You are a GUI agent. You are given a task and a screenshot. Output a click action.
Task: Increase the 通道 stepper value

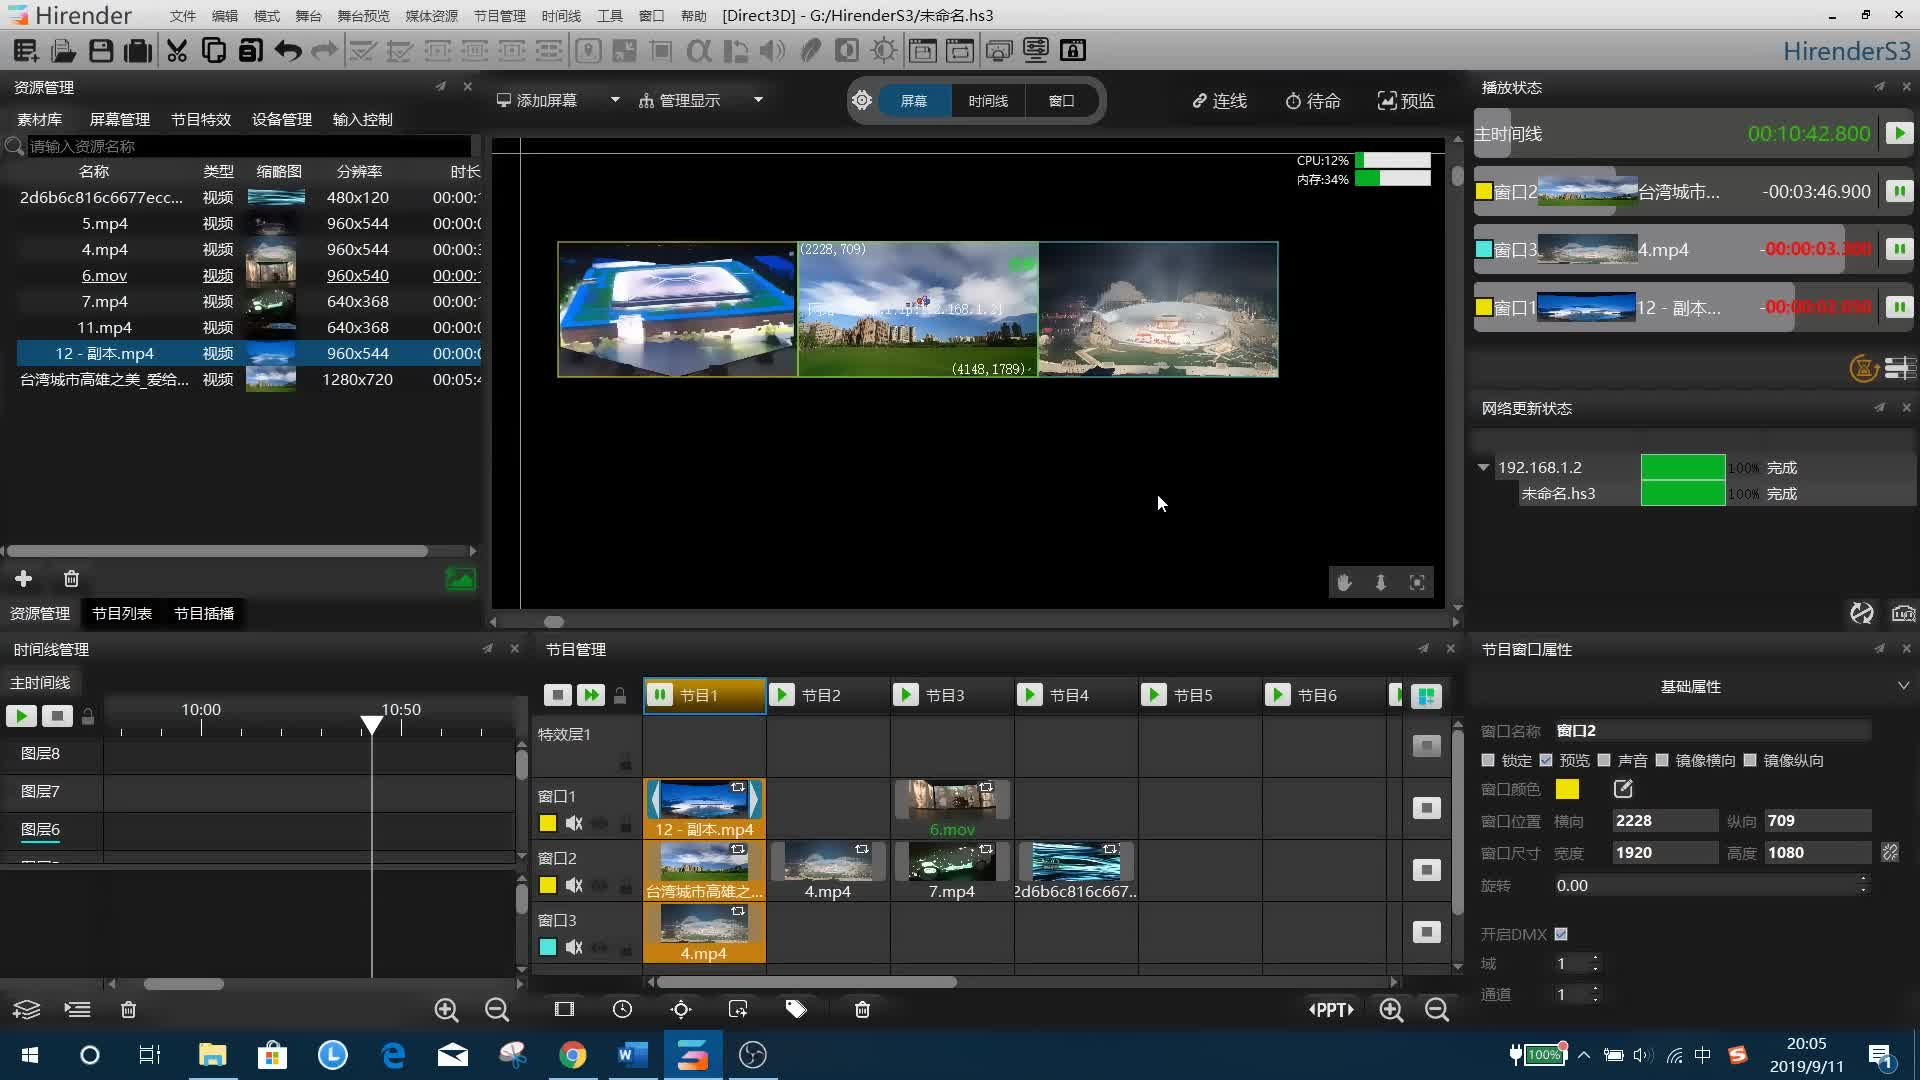coord(1595,990)
